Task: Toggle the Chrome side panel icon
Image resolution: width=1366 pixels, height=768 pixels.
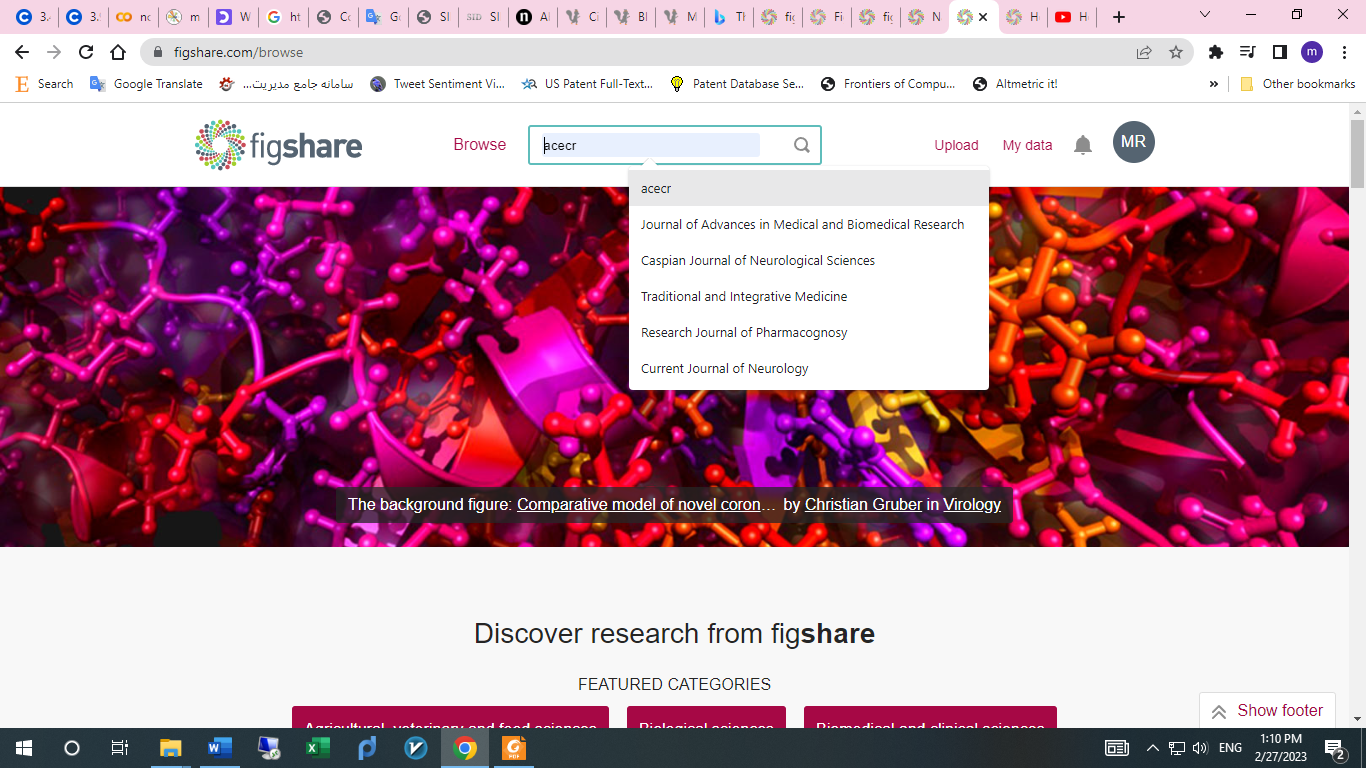Action: (x=1279, y=52)
